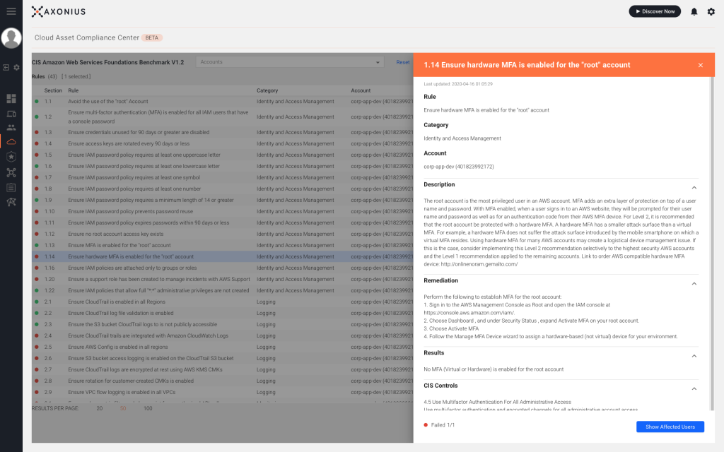
Task: Click the BETA badge beside page title
Action: pos(152,38)
